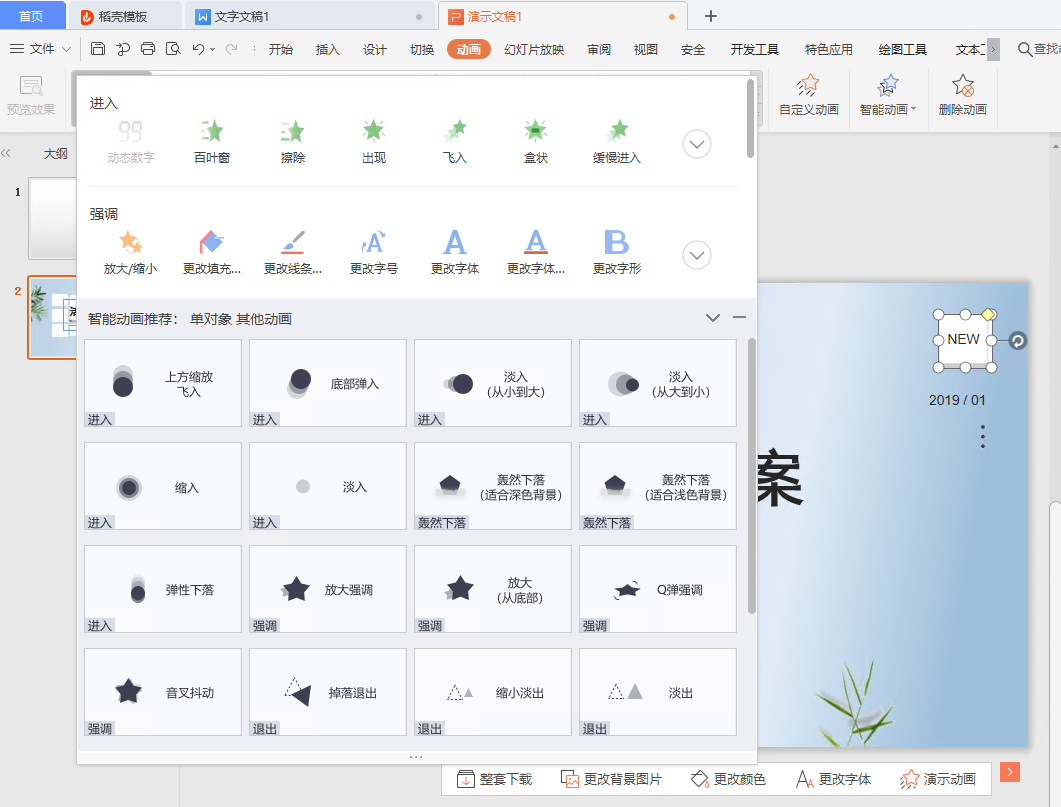
Task: Apply the 更改字号 emphasis effect
Action: [374, 247]
